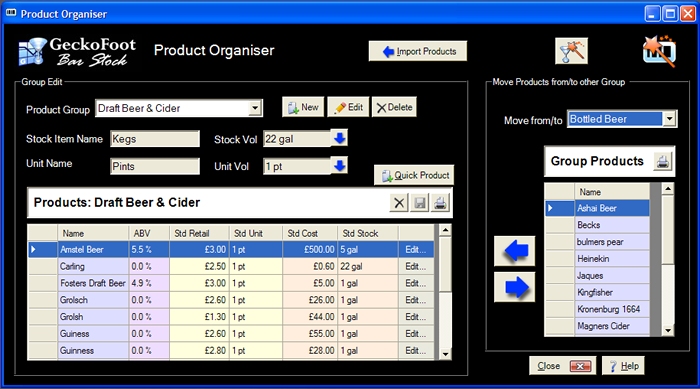Select Kronenburg 1664 in Group Products
Image resolution: width=700 pixels, height=389 pixels.
click(x=612, y=309)
